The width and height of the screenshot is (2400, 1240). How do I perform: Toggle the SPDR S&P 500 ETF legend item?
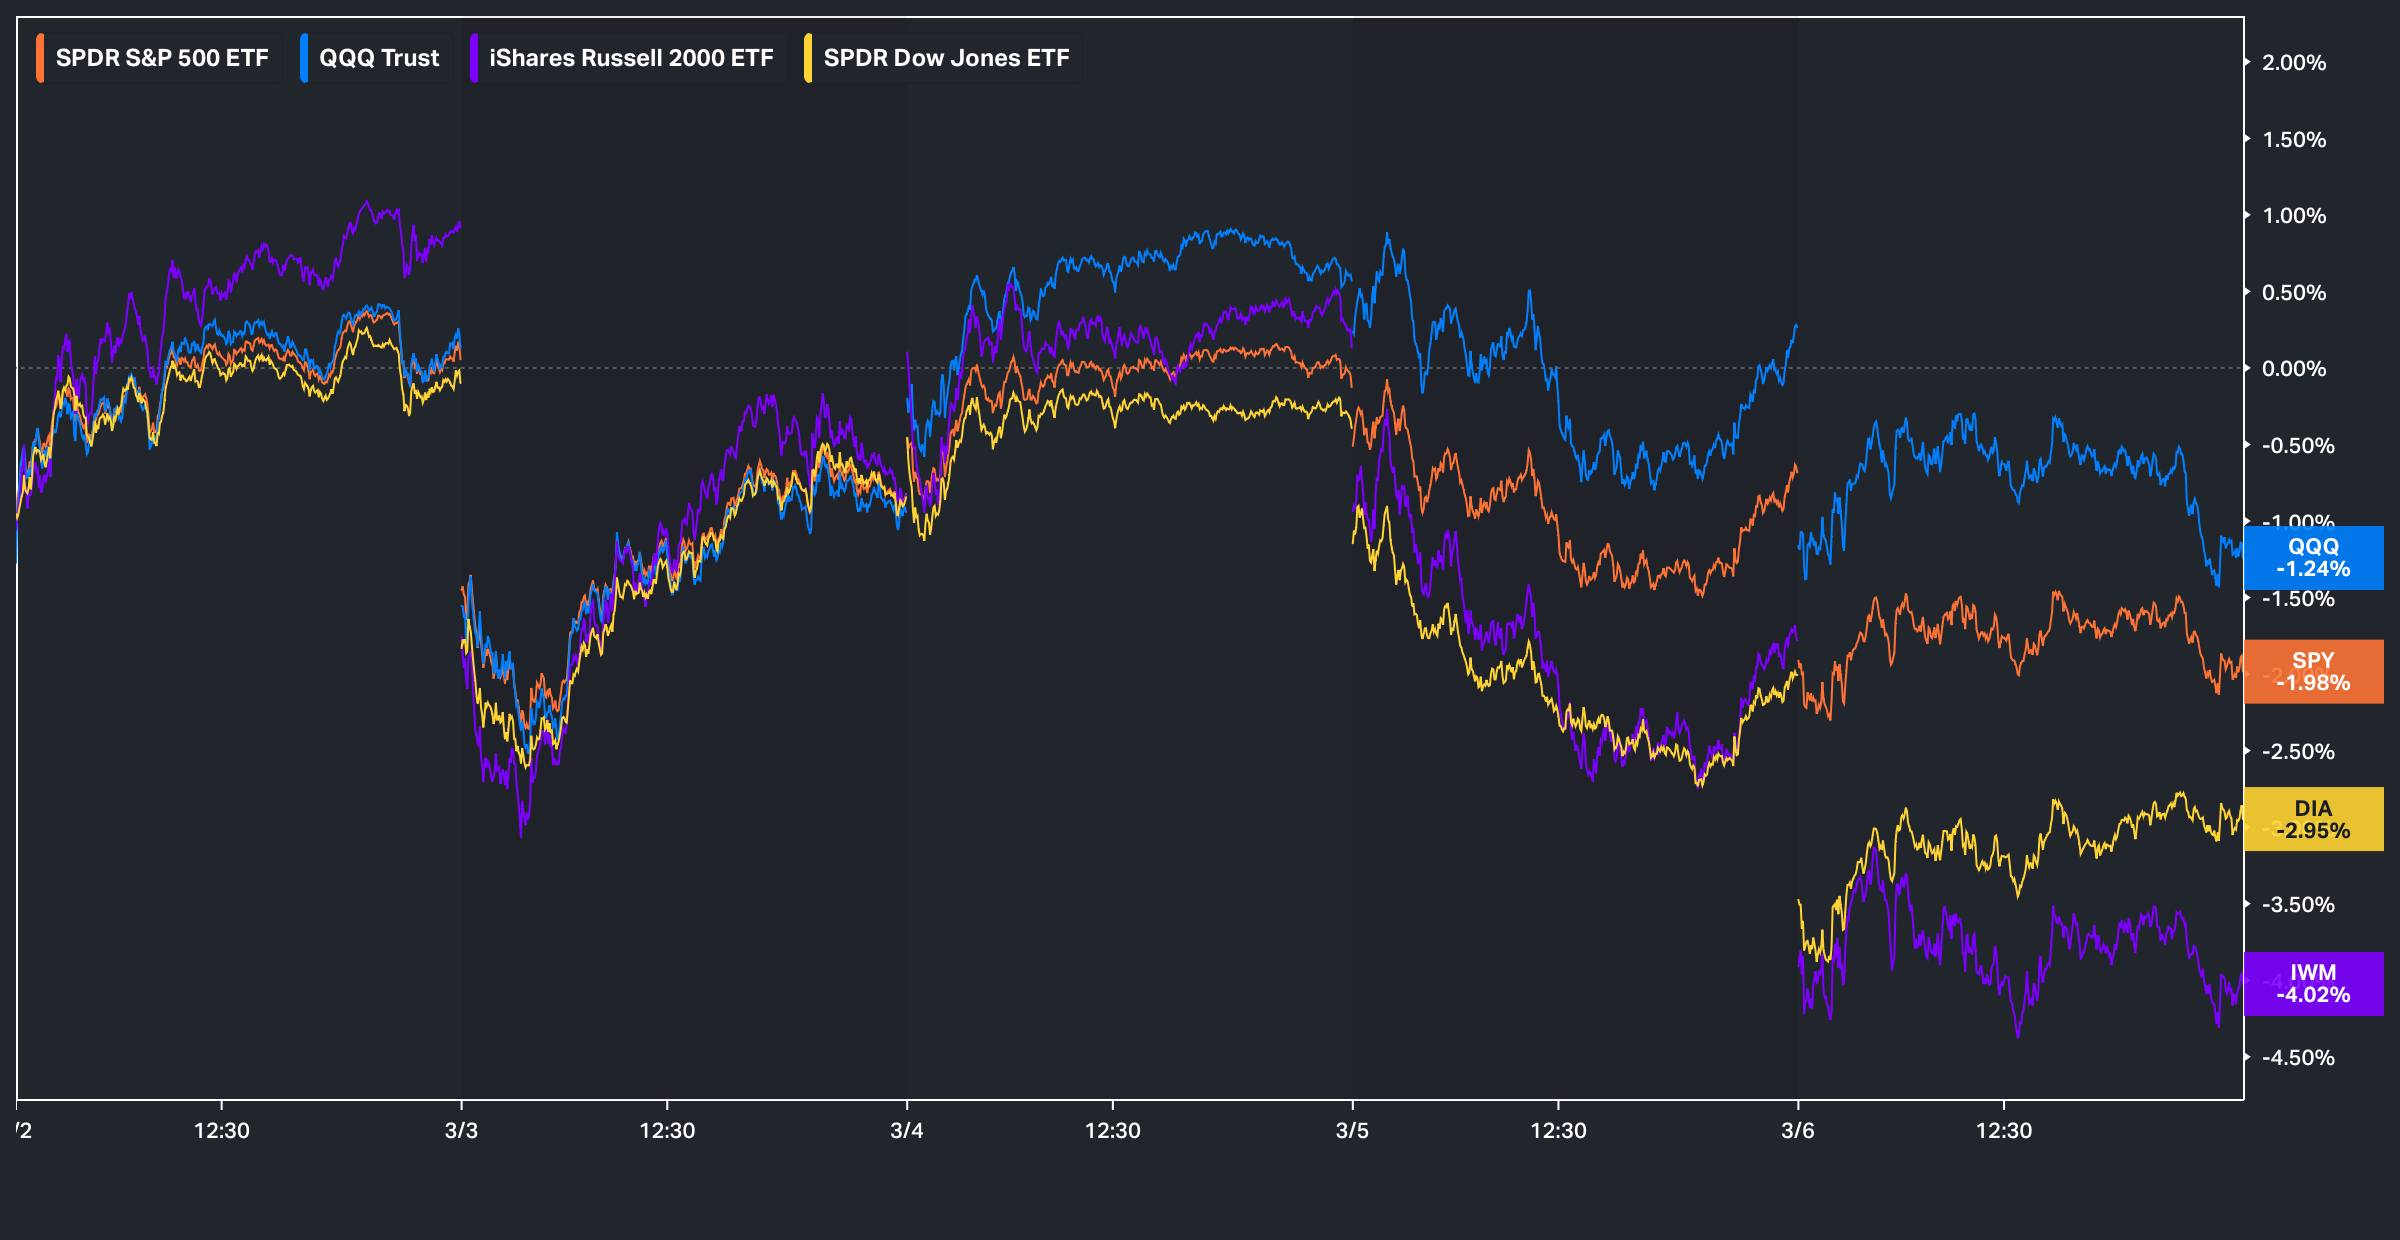[x=161, y=58]
